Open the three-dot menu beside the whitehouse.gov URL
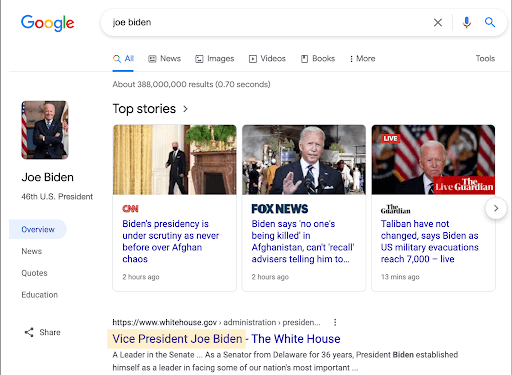 (x=335, y=322)
